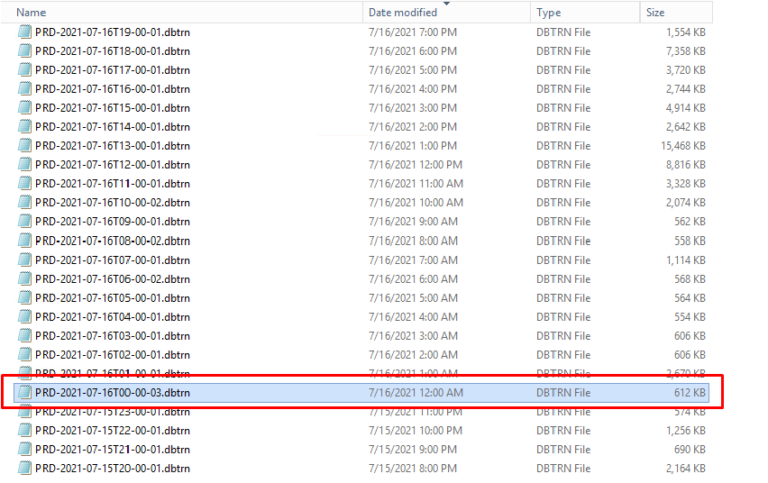
Task: Select file name PRD-2021-07-16T12-00-01.dbtrn
Action: coord(112,165)
